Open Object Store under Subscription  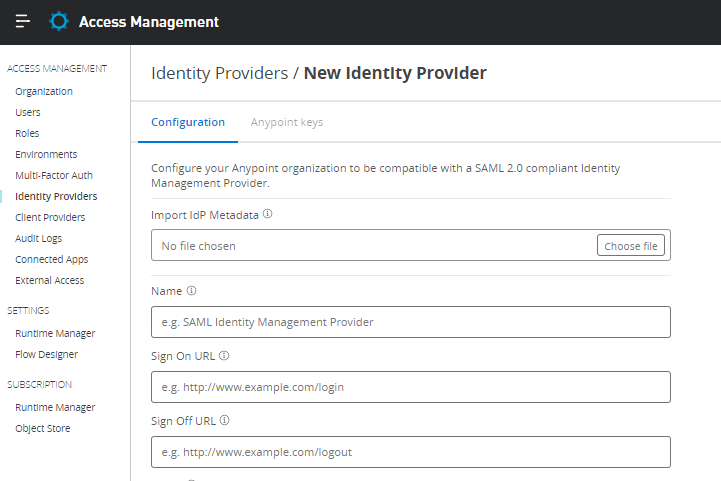click(x=43, y=429)
